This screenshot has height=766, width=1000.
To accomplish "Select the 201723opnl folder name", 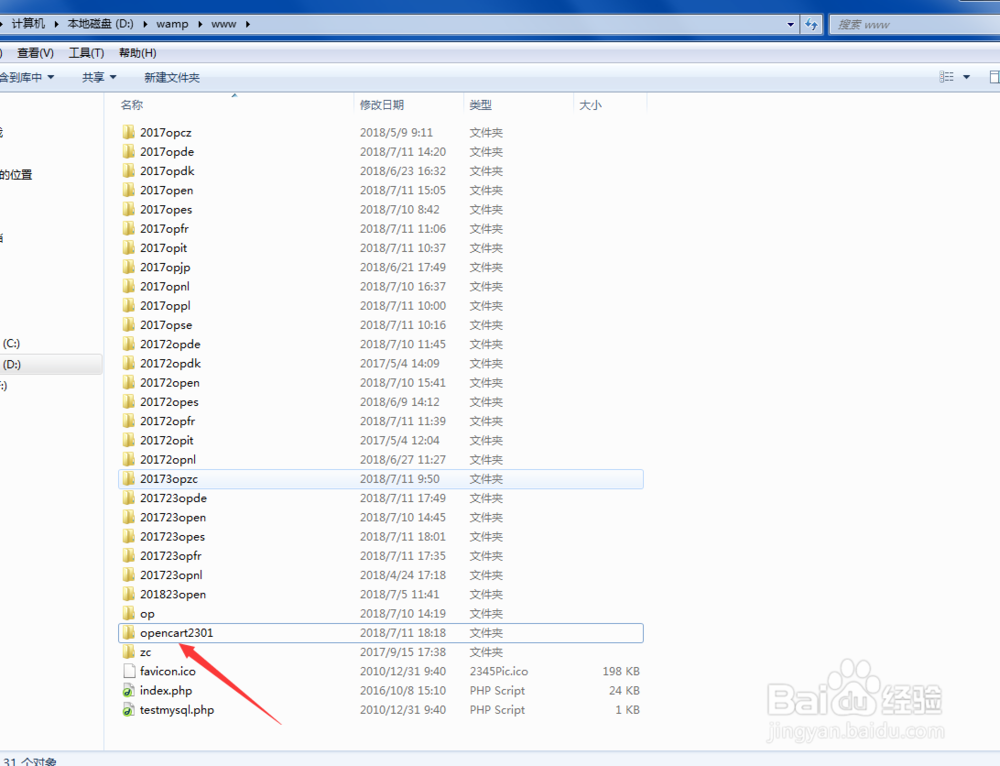I will (171, 575).
